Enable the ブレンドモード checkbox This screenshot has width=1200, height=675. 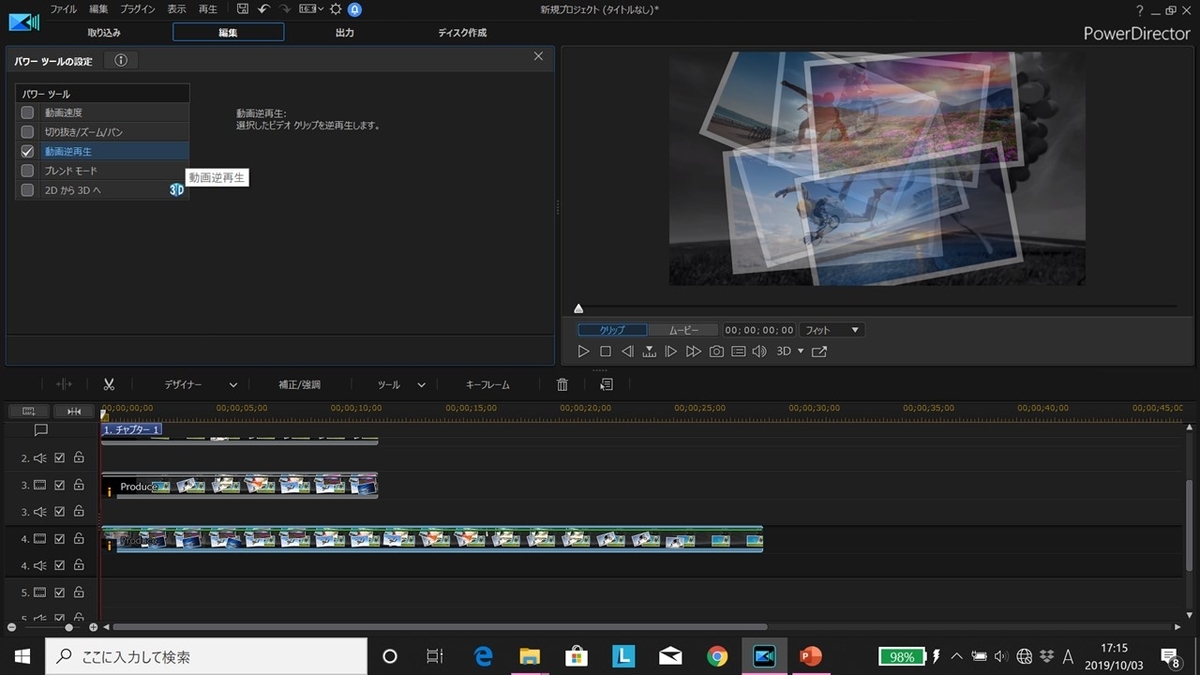click(x=28, y=171)
